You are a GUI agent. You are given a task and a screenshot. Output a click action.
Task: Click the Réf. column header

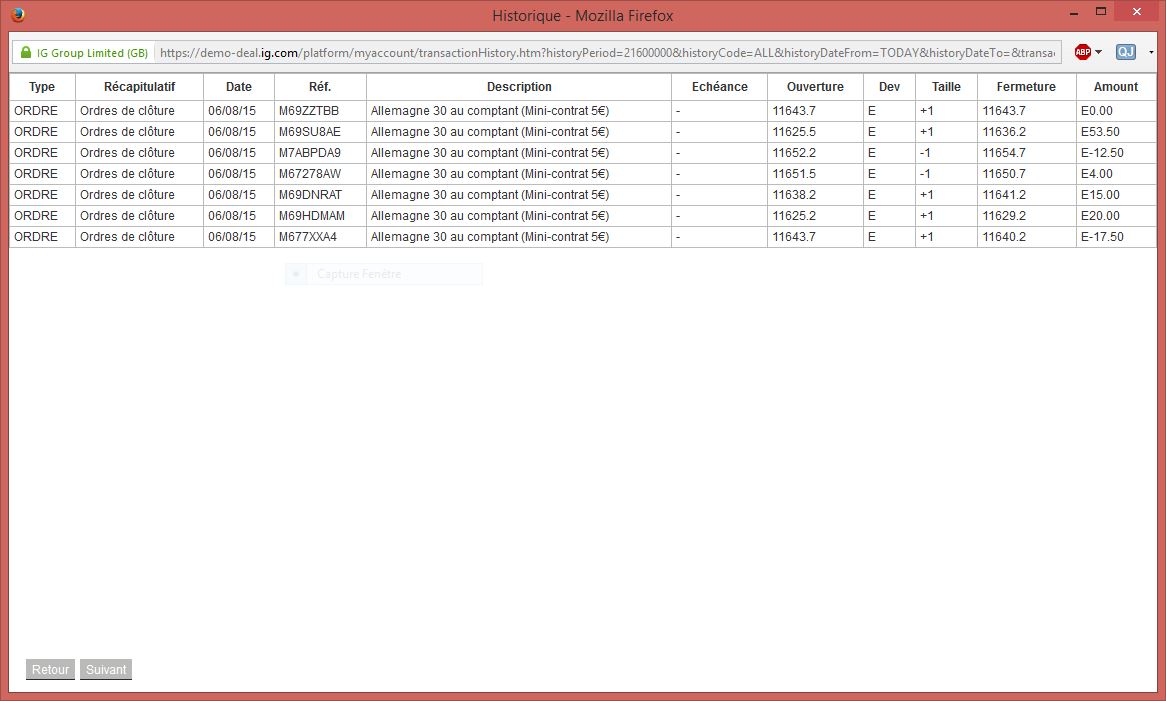tap(320, 87)
